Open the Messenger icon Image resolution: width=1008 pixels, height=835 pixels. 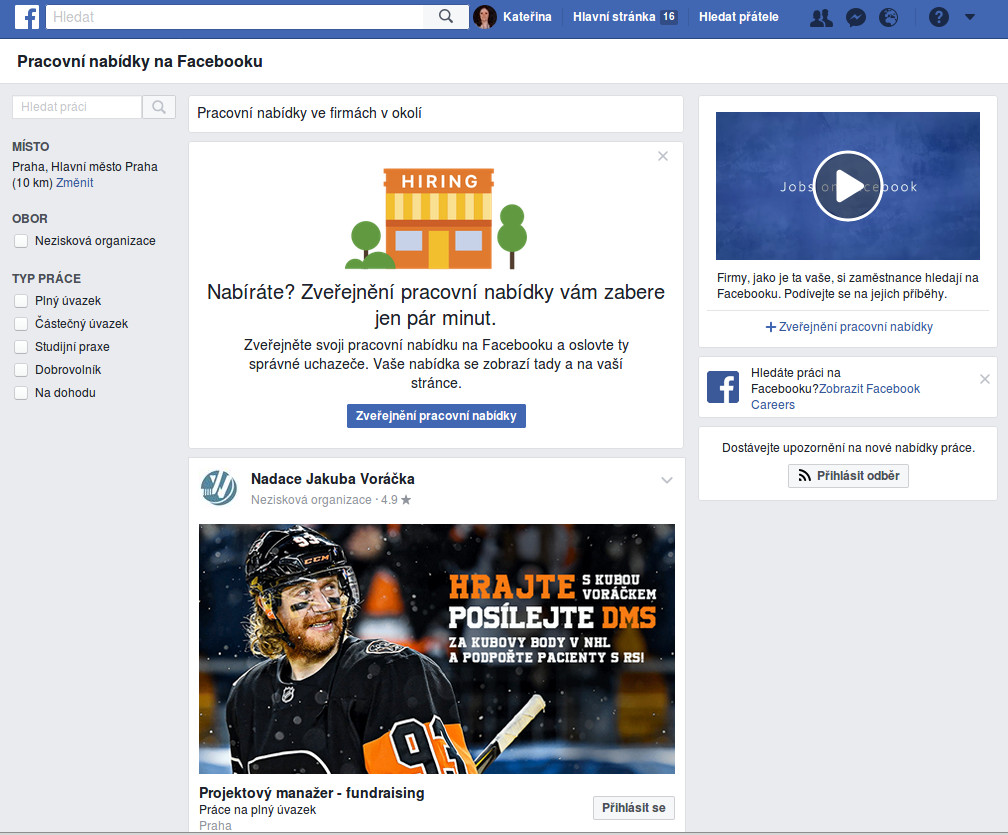coord(856,17)
